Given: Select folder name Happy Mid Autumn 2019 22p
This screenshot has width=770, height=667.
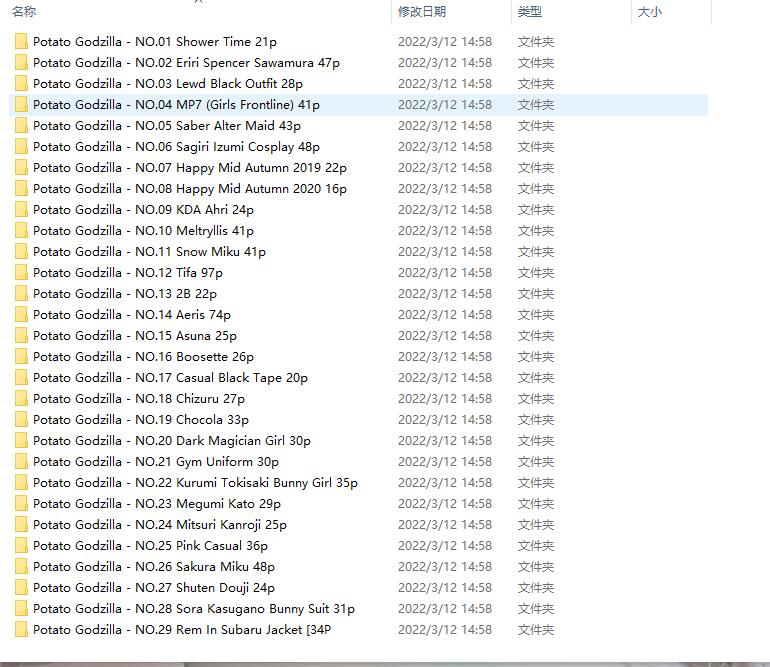Looking at the screenshot, I should coord(190,167).
